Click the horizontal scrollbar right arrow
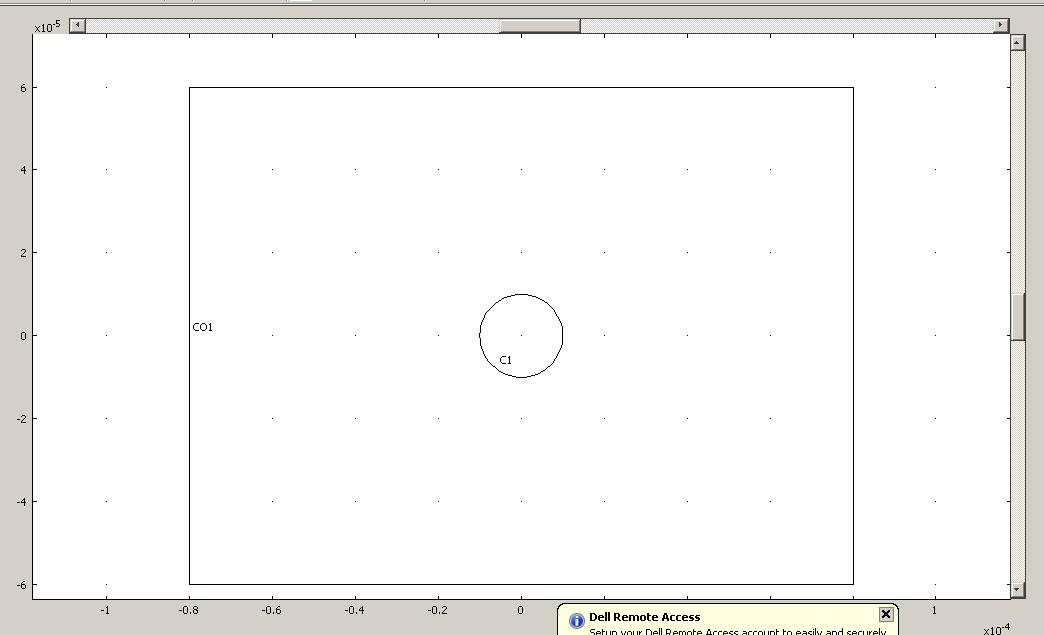 click(1000, 25)
